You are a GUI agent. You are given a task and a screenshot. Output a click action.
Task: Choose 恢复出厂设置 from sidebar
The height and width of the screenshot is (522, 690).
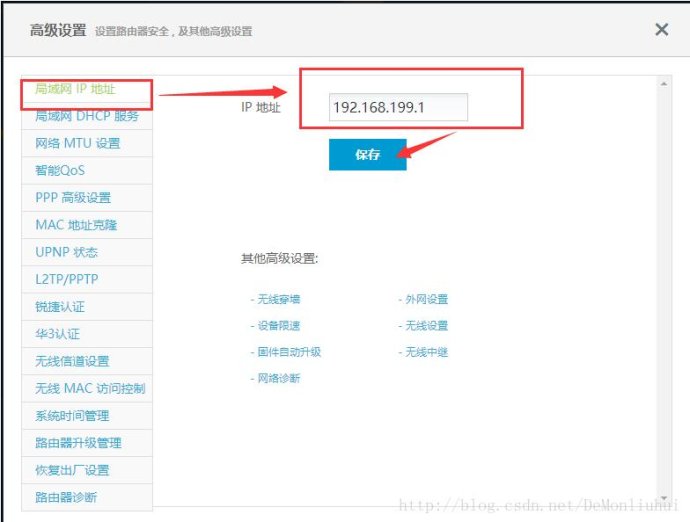[x=72, y=470]
